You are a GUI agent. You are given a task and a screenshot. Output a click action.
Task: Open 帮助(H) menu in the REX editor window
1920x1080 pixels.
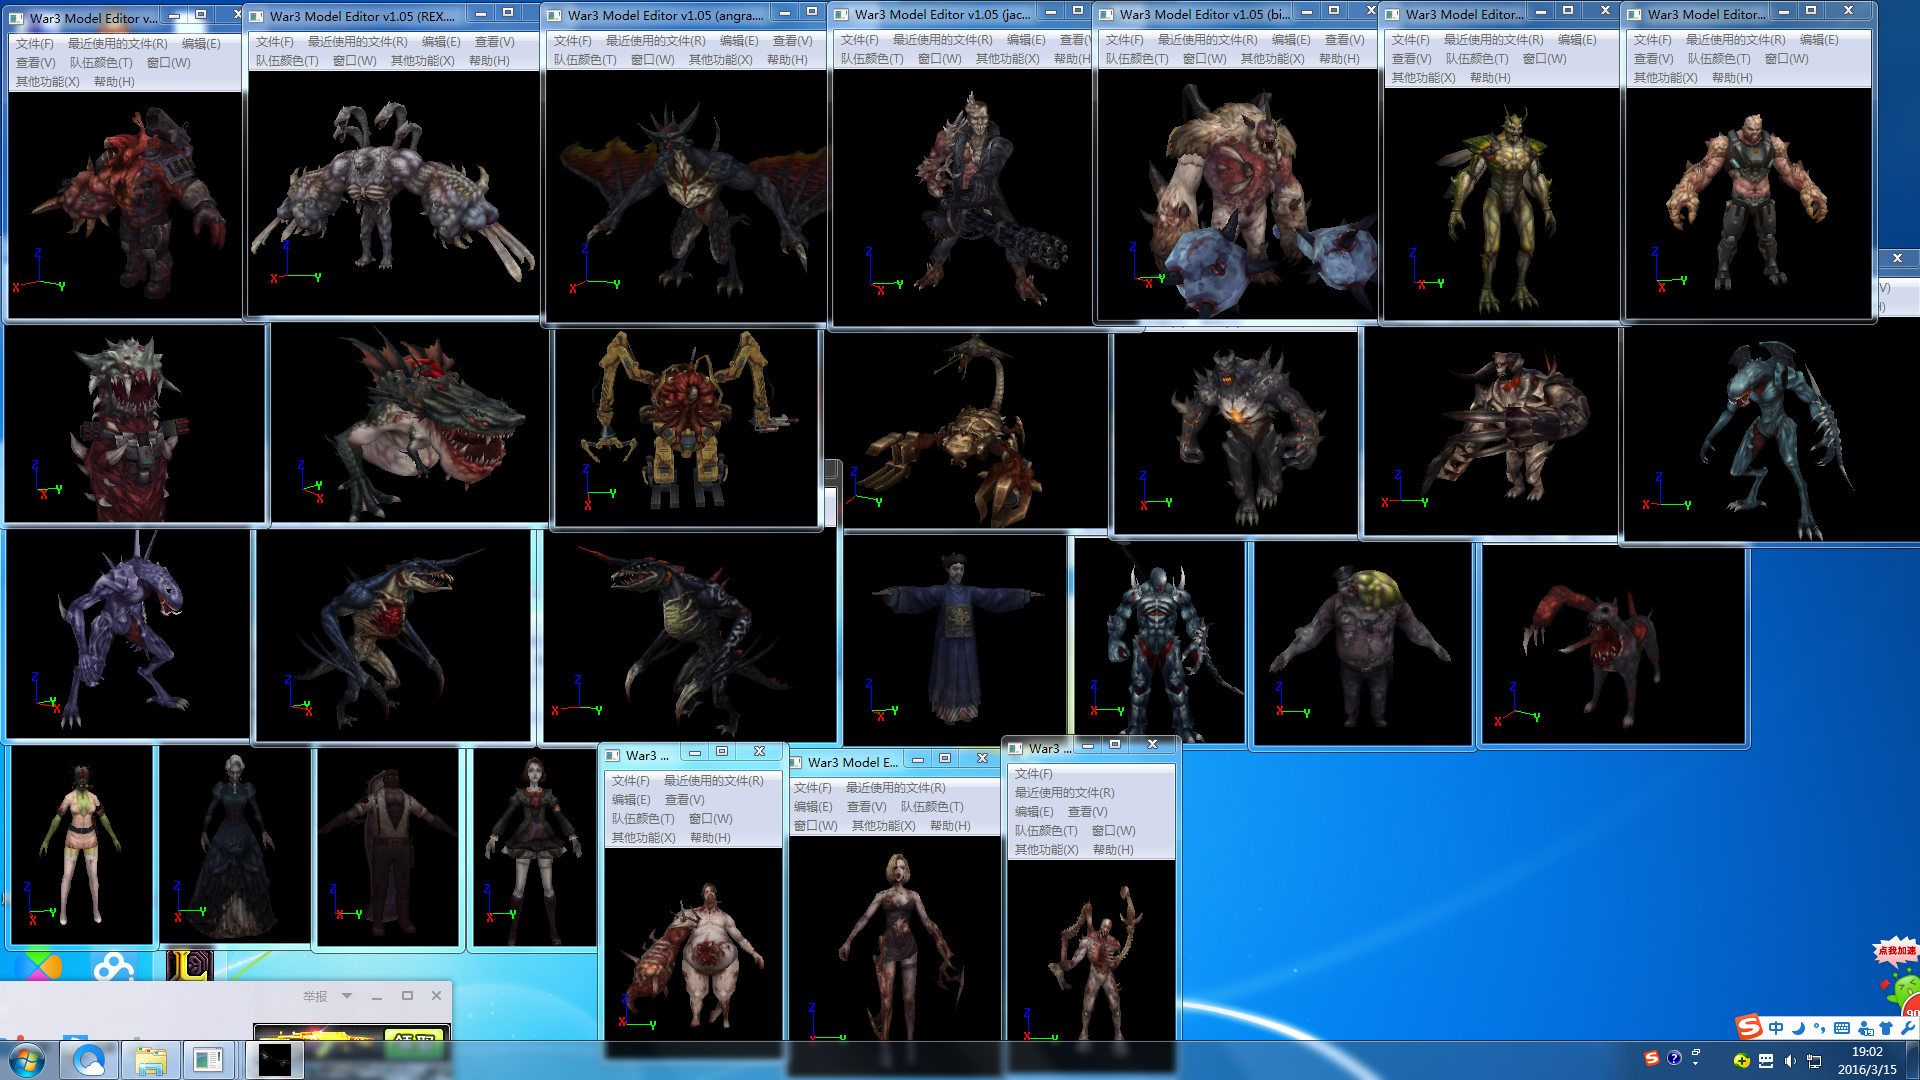click(489, 61)
